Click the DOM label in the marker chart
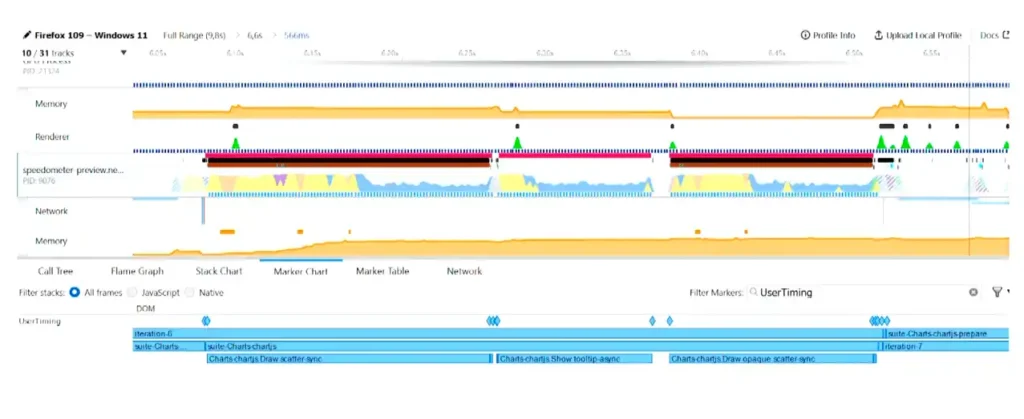 [x=146, y=308]
